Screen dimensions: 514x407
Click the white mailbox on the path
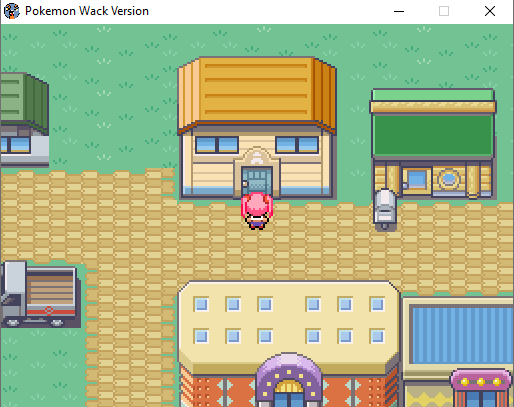[x=385, y=210]
